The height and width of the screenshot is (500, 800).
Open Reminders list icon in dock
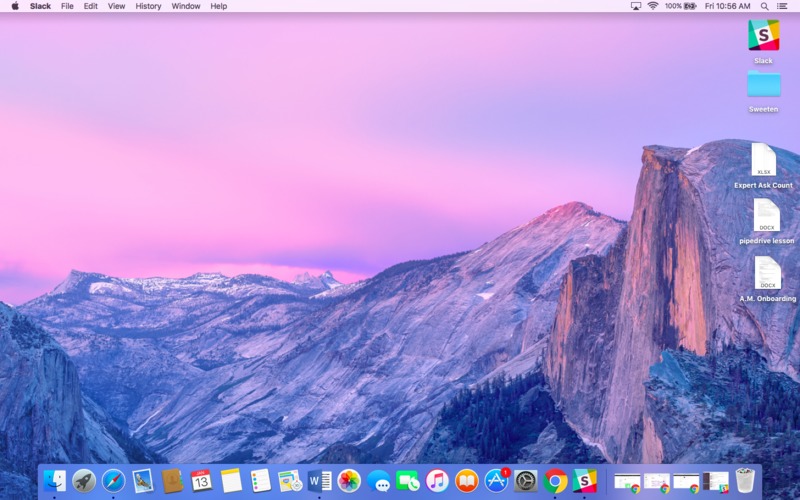point(260,481)
